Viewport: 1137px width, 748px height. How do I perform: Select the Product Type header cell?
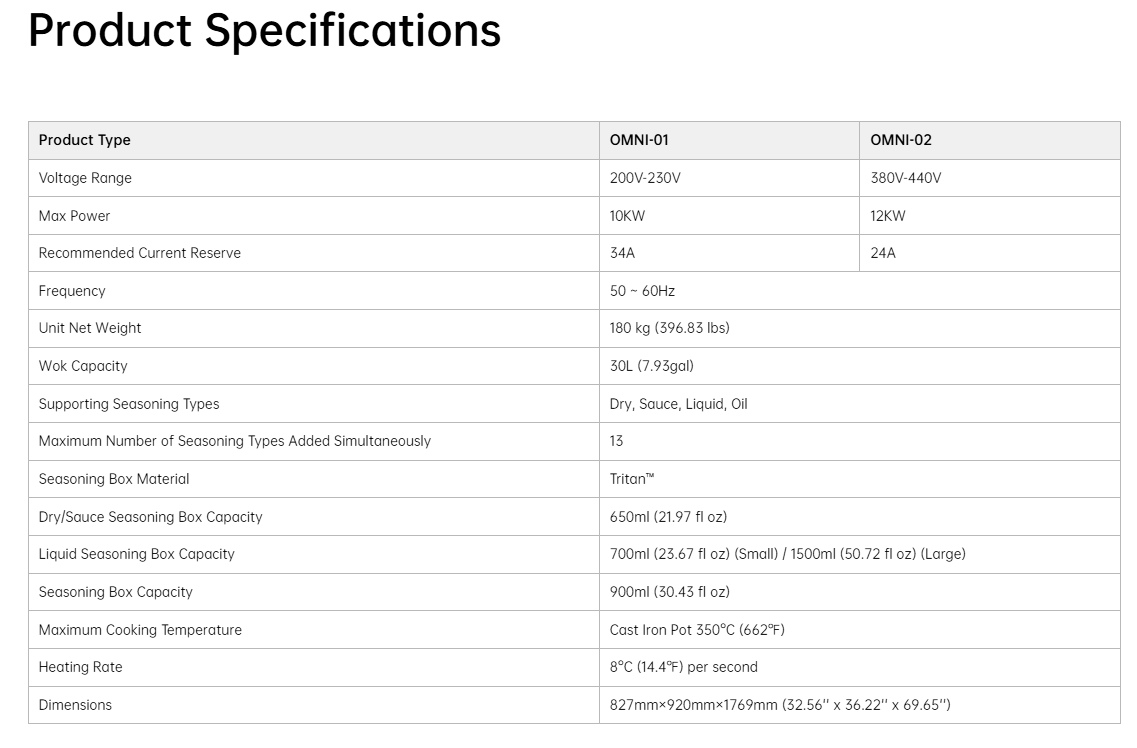pos(314,141)
